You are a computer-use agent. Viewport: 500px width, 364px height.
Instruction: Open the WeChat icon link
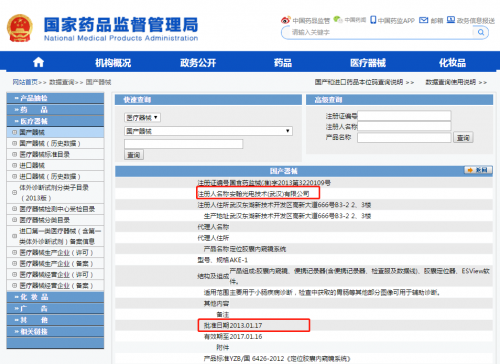coord(338,20)
